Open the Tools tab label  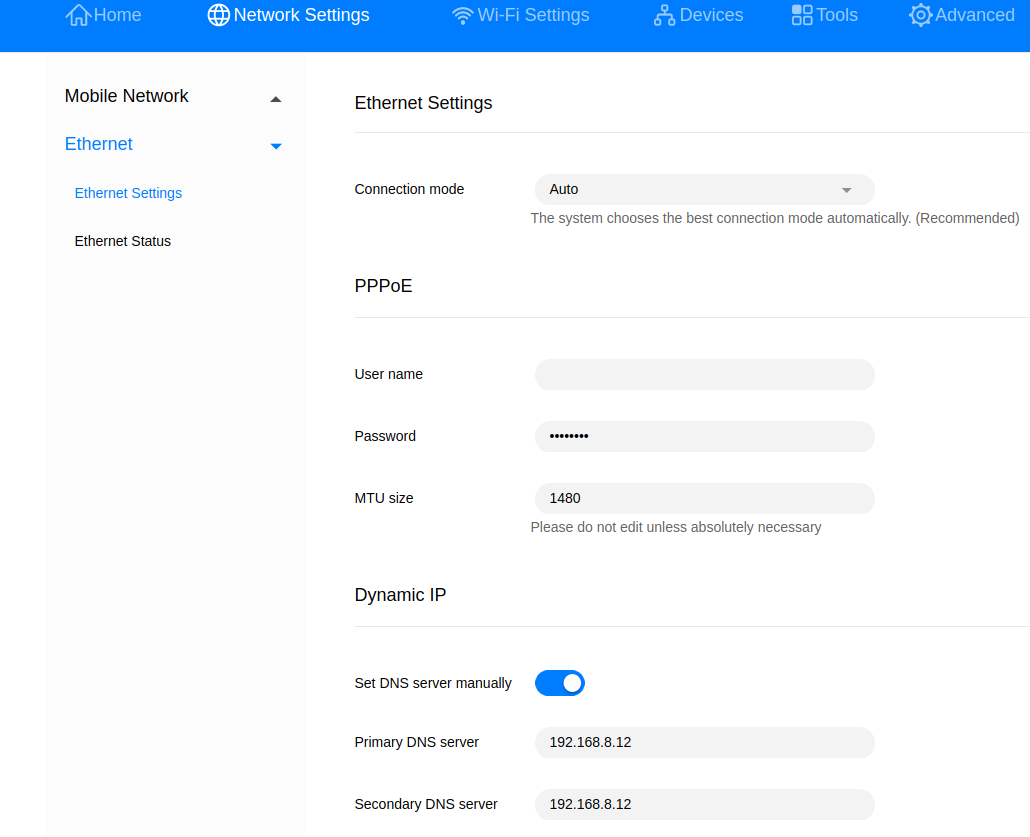(837, 15)
